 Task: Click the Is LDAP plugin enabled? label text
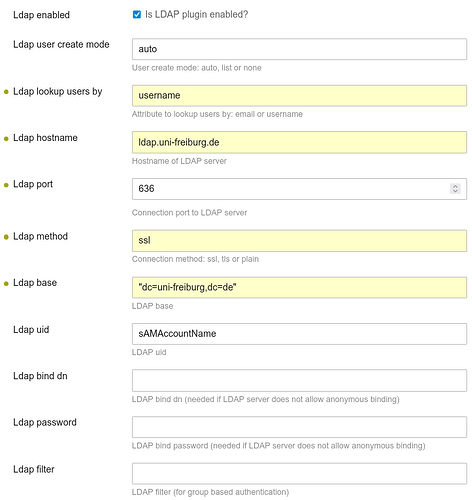point(197,15)
